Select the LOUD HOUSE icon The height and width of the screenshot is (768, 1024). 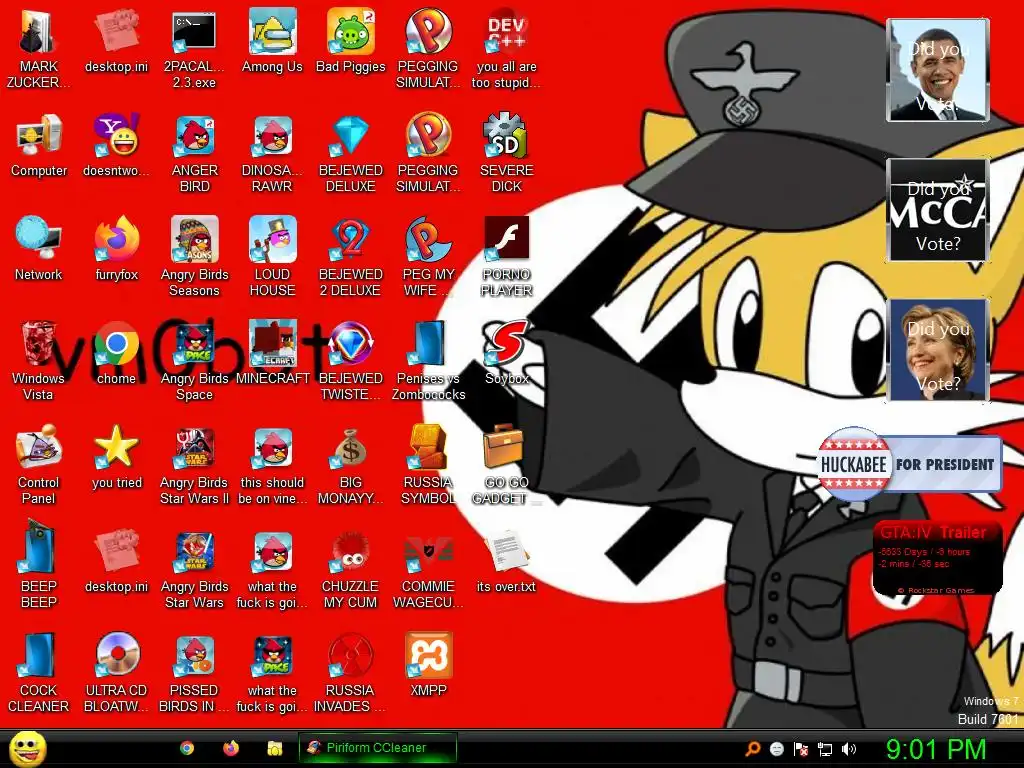pos(272,257)
